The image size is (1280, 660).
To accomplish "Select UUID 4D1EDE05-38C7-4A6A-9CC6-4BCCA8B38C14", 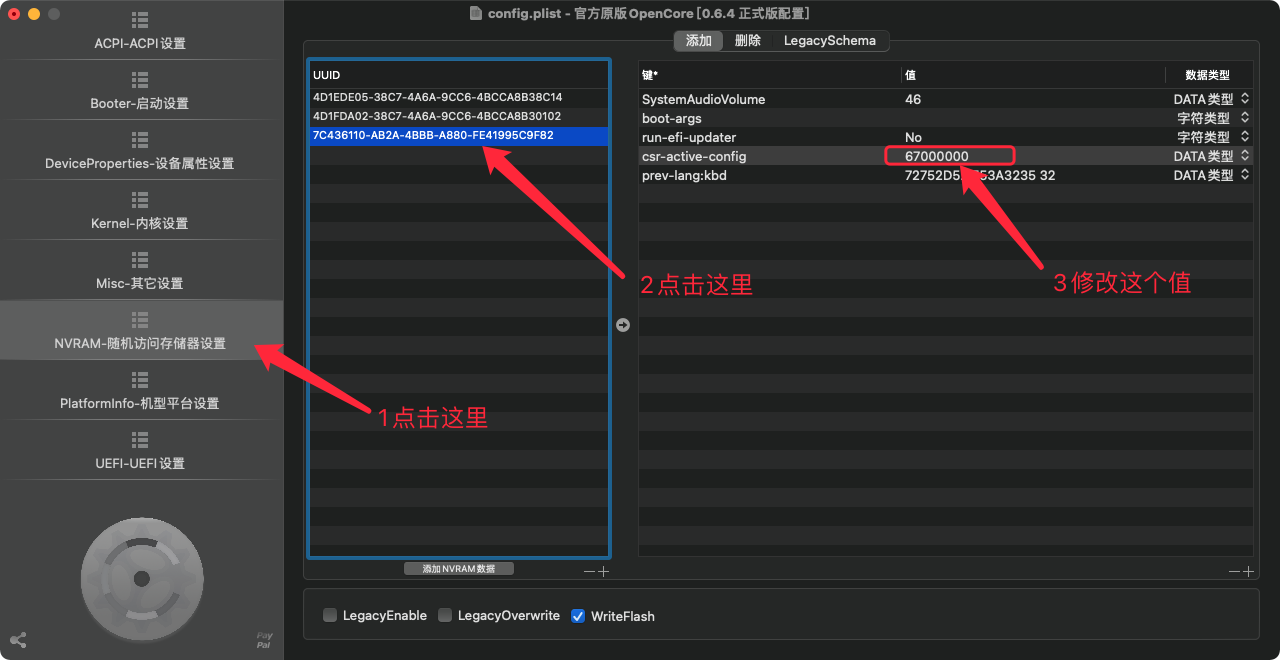I will coord(459,98).
